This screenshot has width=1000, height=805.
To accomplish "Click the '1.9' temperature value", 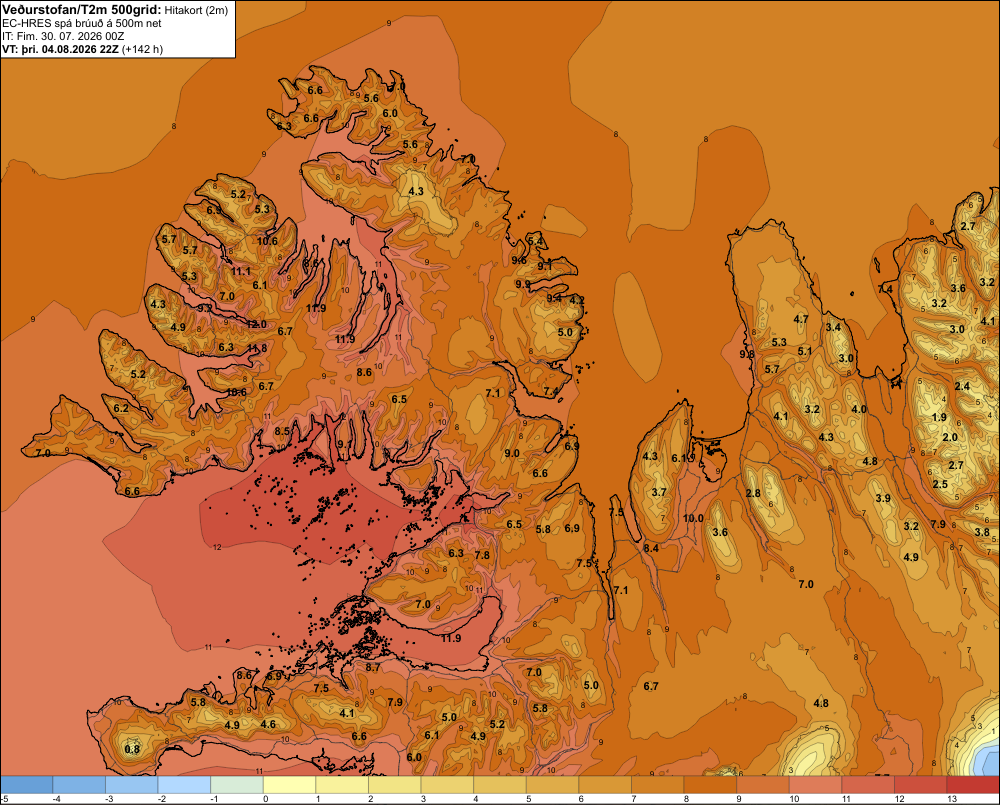I will click(939, 417).
